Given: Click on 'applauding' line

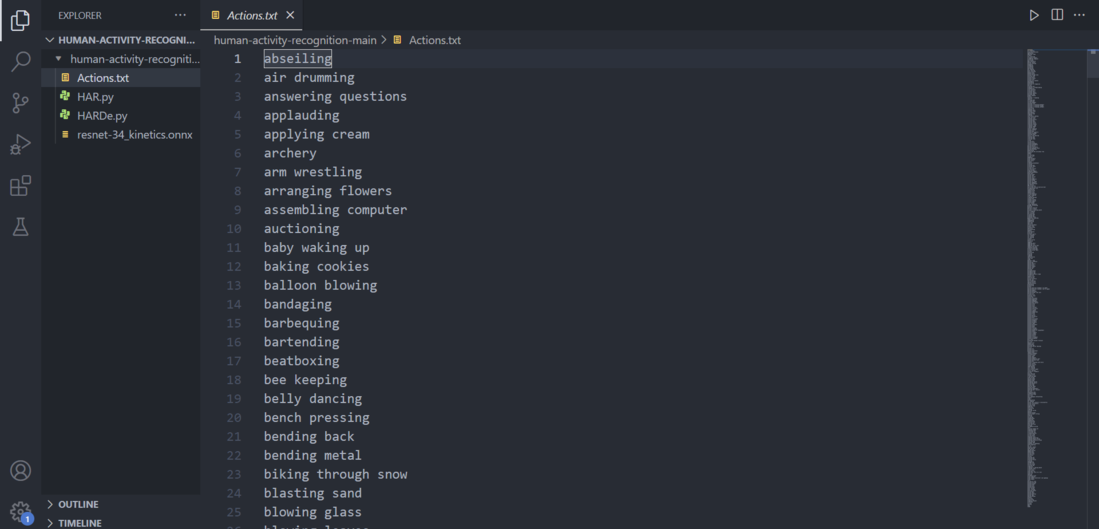Looking at the screenshot, I should pyautogui.click(x=301, y=116).
